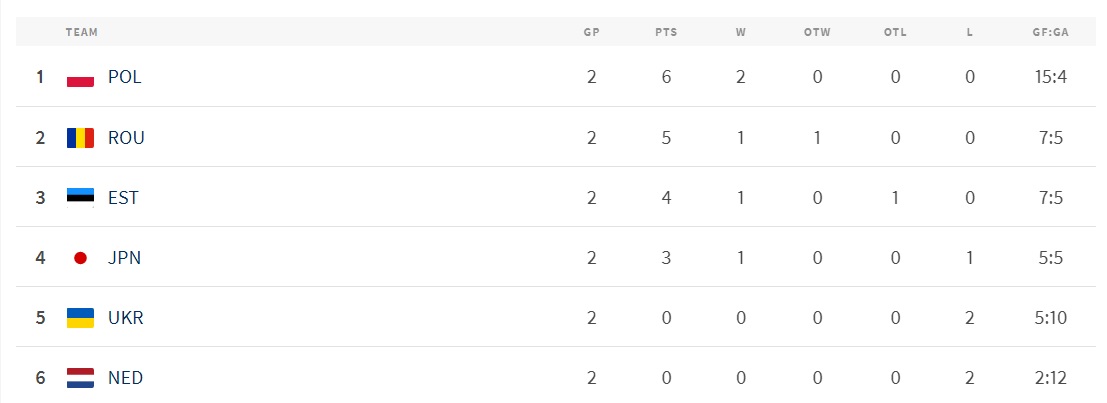
Task: Click the GP column header
Action: (591, 32)
